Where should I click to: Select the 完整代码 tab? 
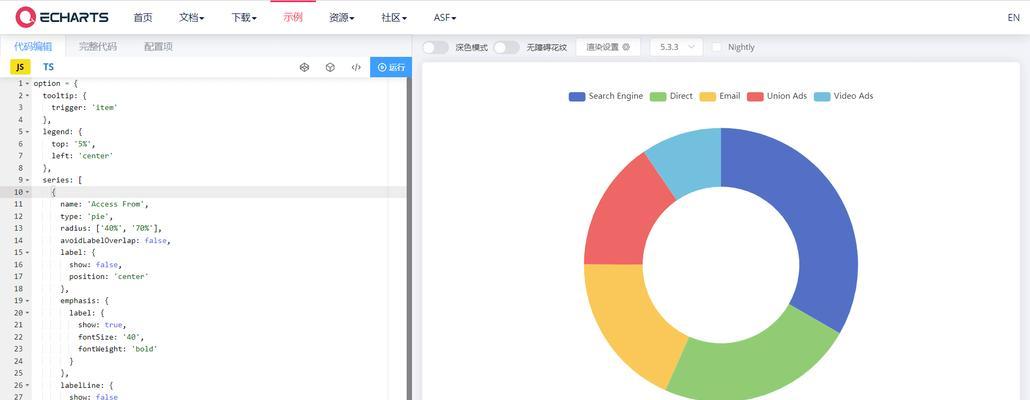tap(98, 47)
